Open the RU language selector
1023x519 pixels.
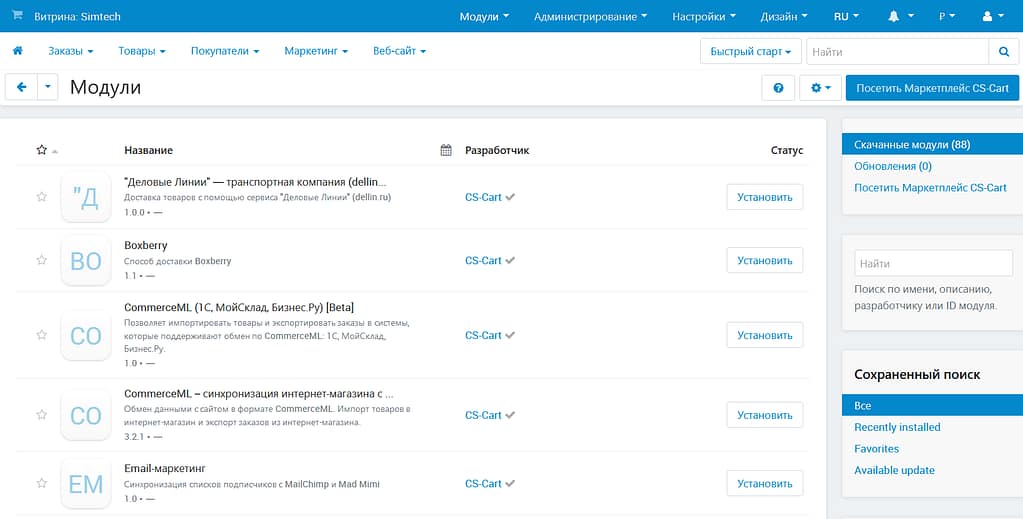click(x=846, y=17)
